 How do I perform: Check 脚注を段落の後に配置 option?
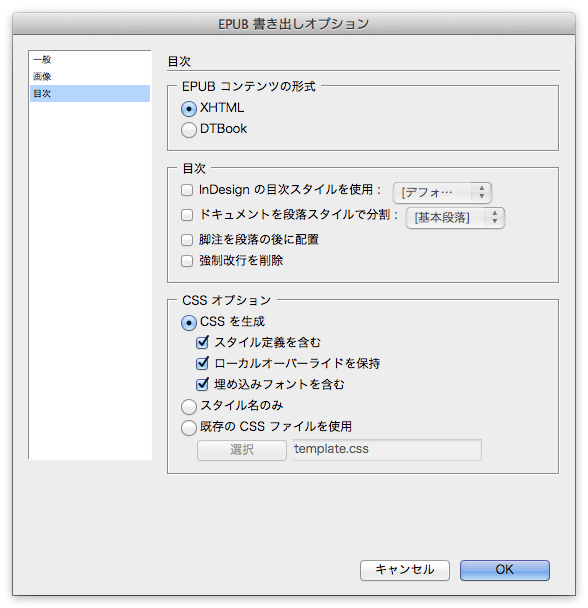187,240
